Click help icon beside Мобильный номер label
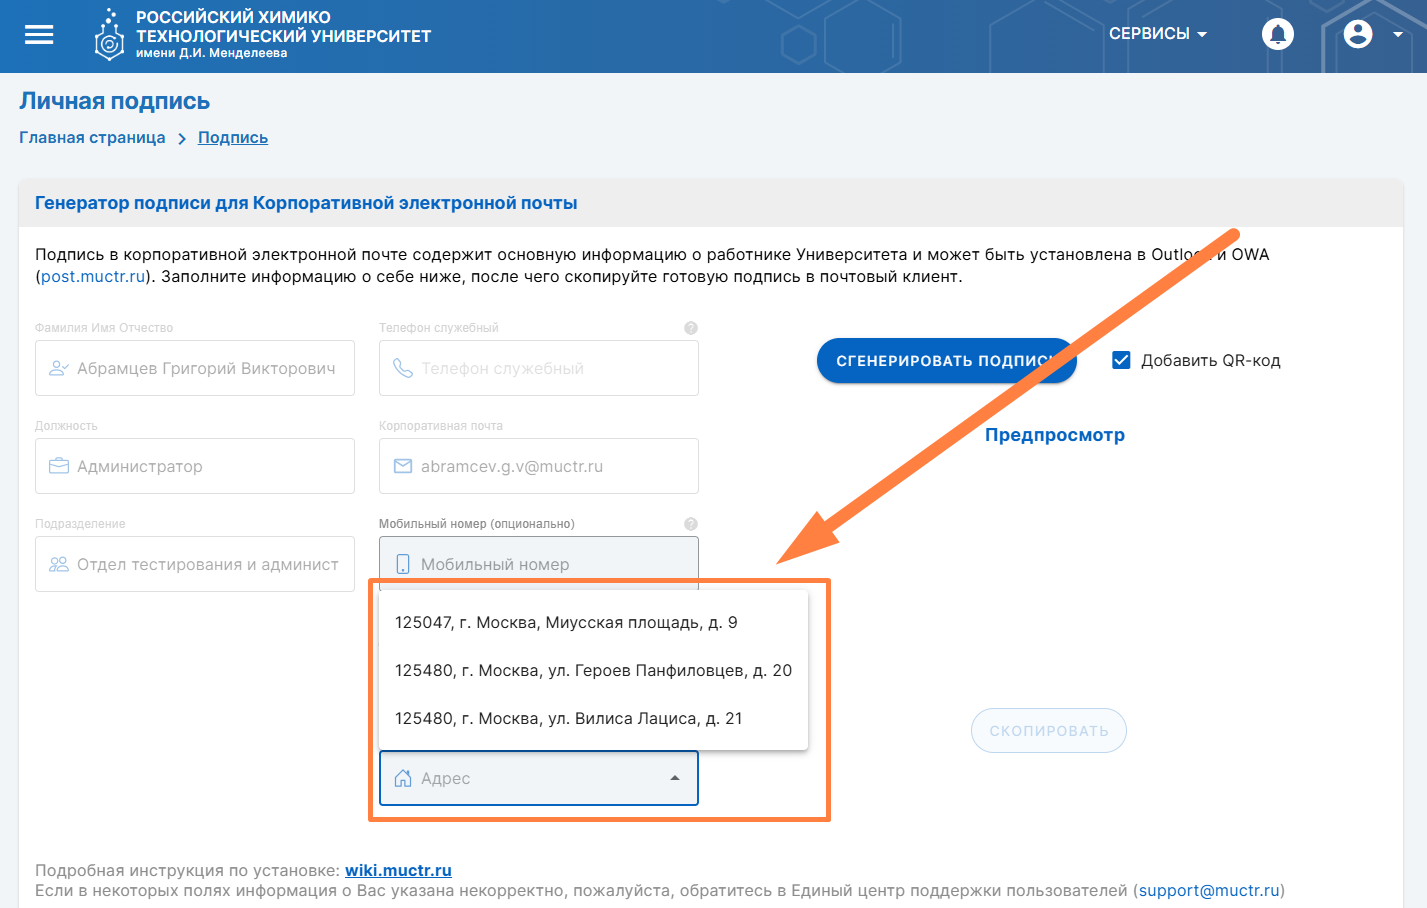 click(x=690, y=524)
